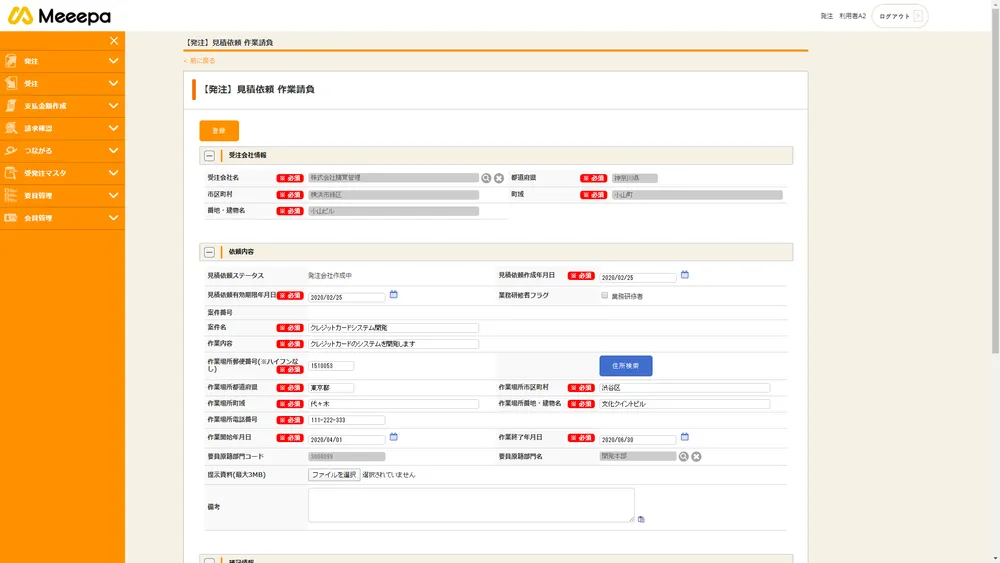Click the orange 登録 button
Viewport: 1000px width, 563px height.
tap(219, 131)
